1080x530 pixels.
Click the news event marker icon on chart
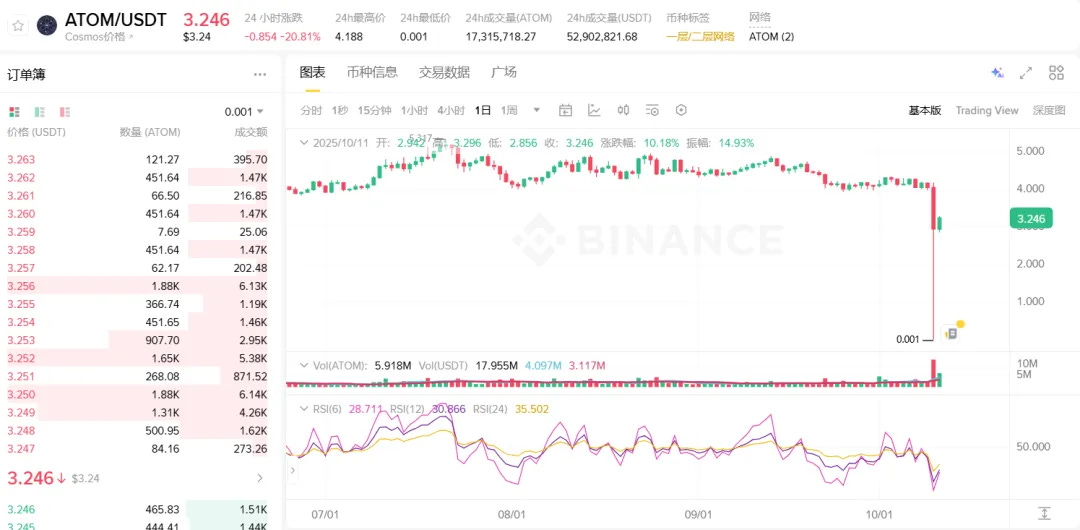click(x=951, y=334)
